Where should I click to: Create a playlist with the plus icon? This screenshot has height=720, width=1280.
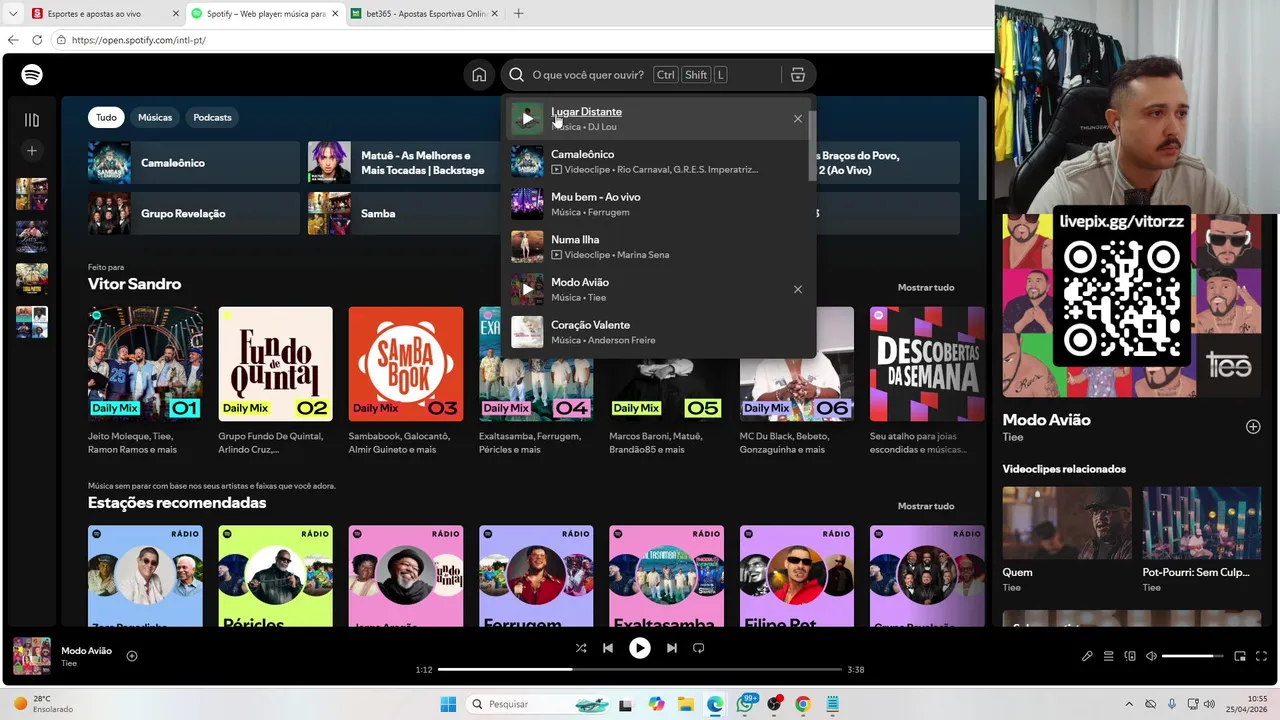click(32, 151)
